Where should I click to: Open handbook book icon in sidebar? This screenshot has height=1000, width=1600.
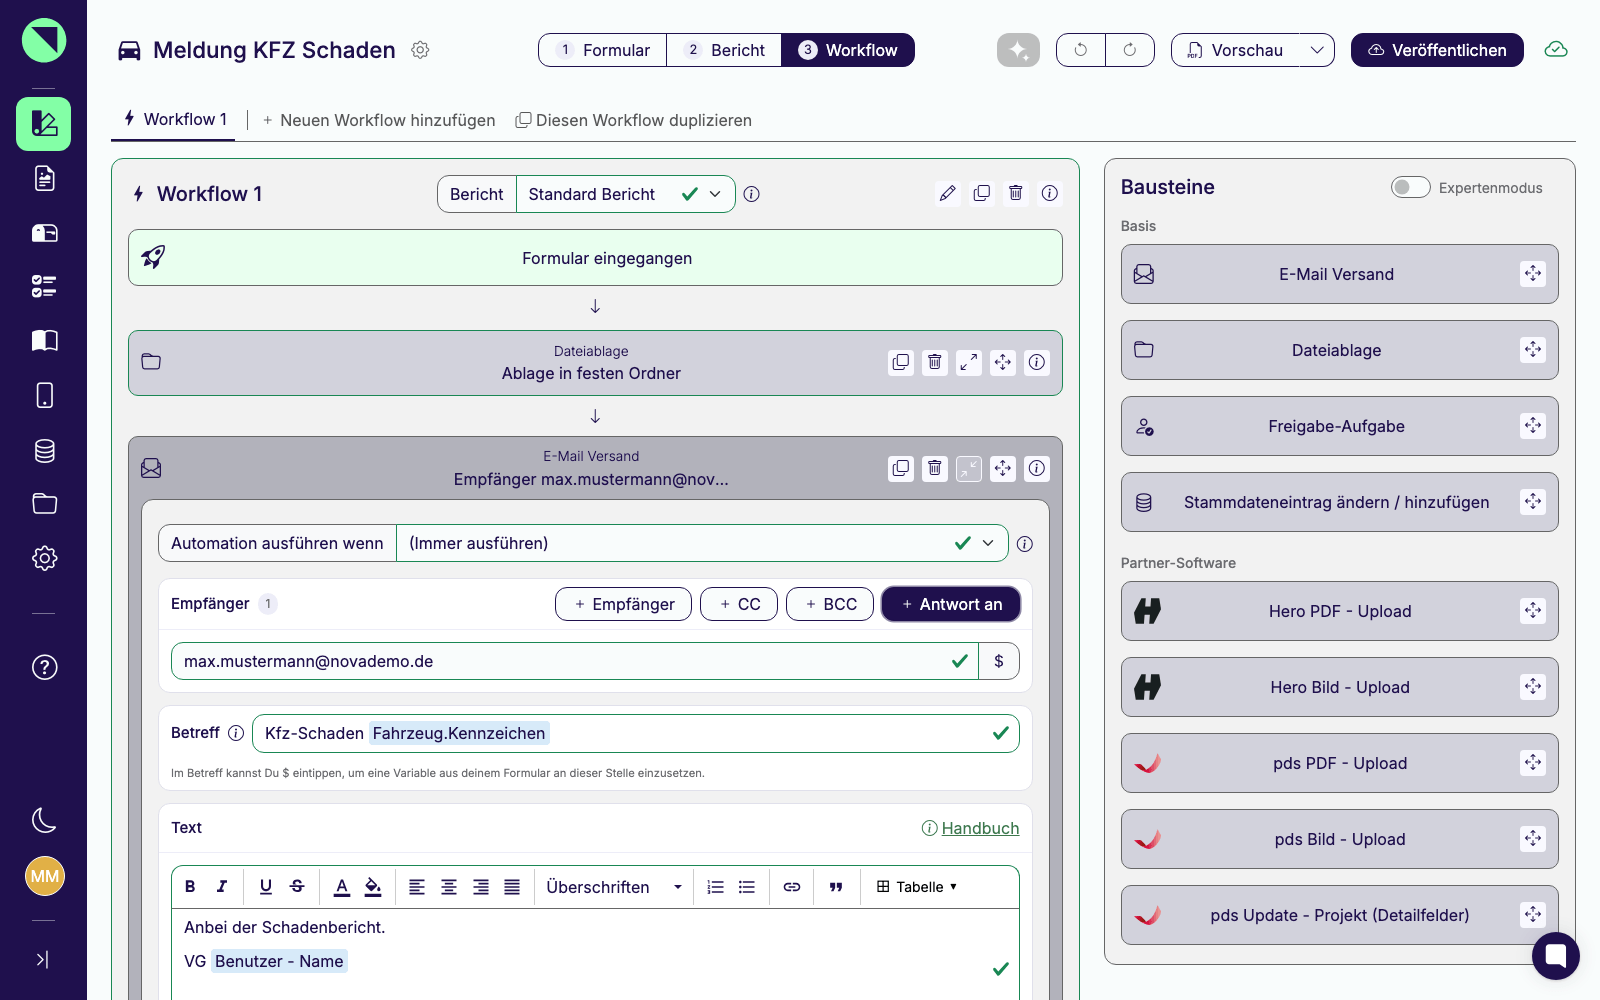coord(44,341)
